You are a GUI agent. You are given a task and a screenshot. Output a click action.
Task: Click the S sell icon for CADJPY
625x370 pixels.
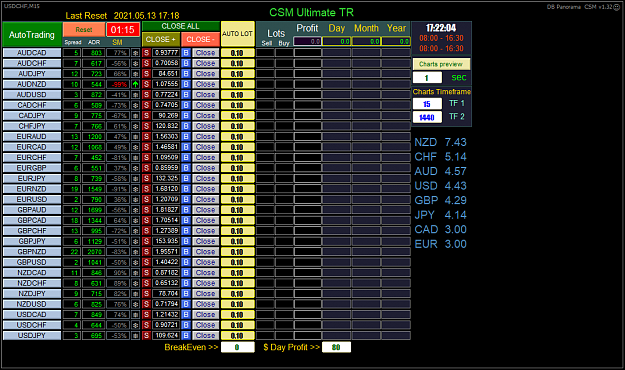146,116
